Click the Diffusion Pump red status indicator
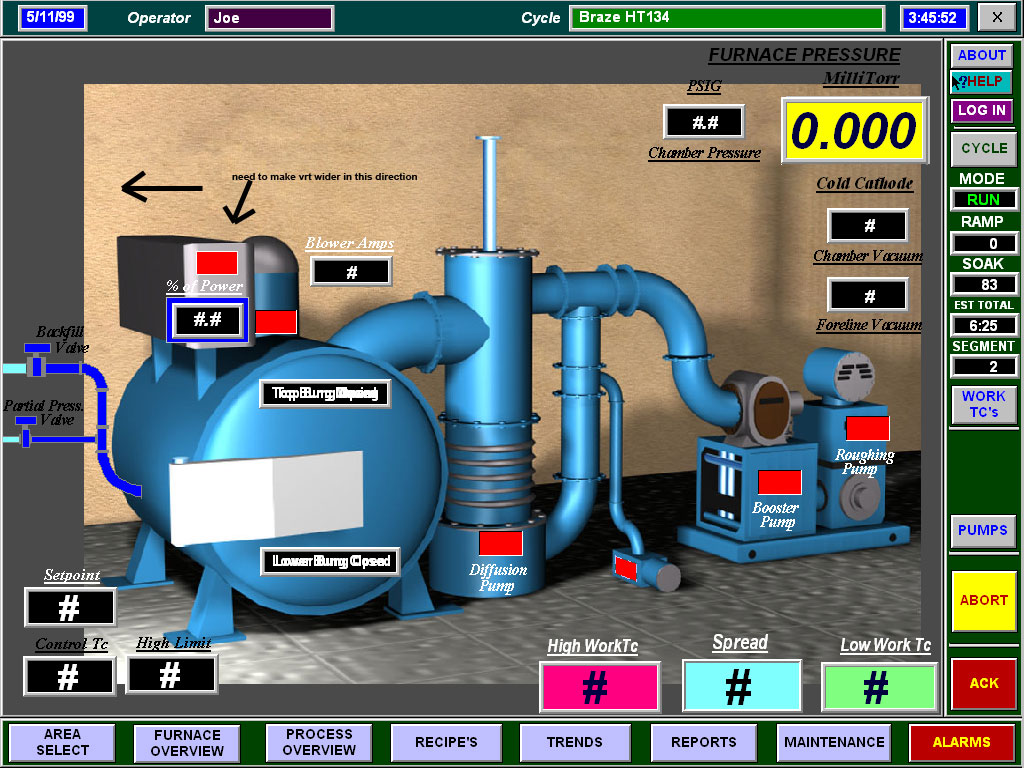Screen dimensions: 1024x768 pos(500,543)
